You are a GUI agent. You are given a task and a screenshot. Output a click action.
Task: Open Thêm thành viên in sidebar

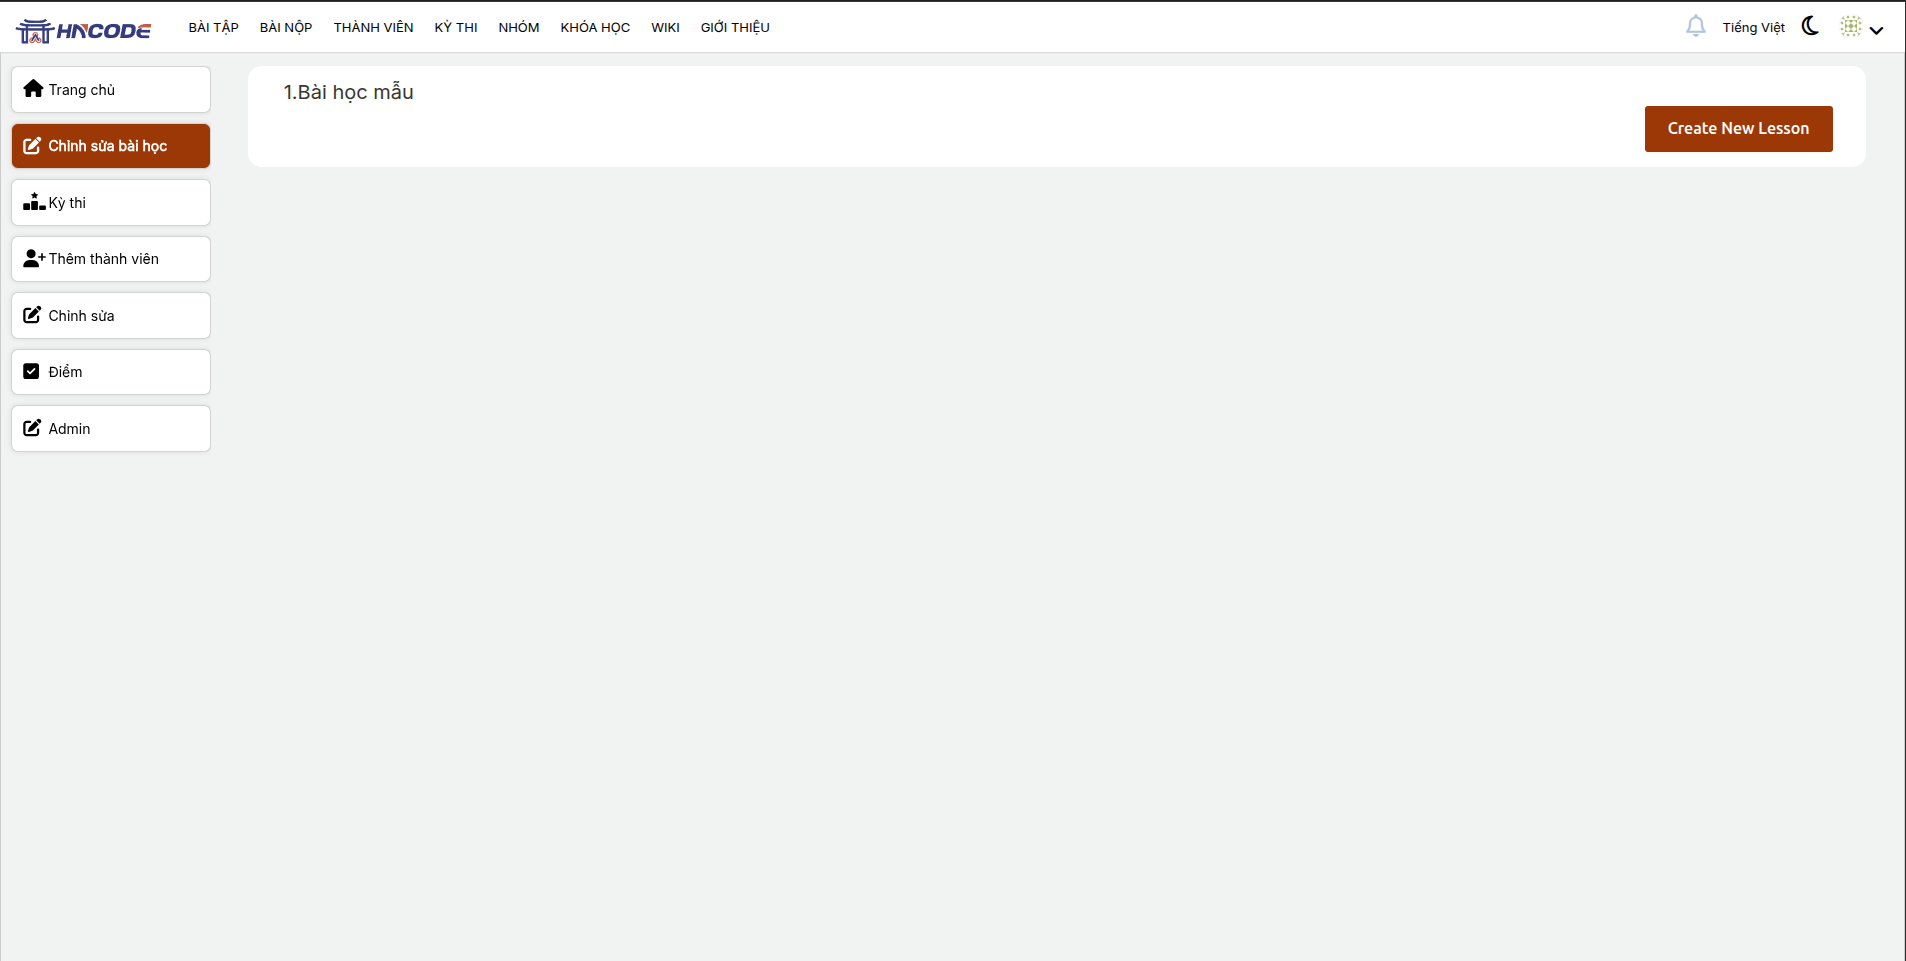111,259
